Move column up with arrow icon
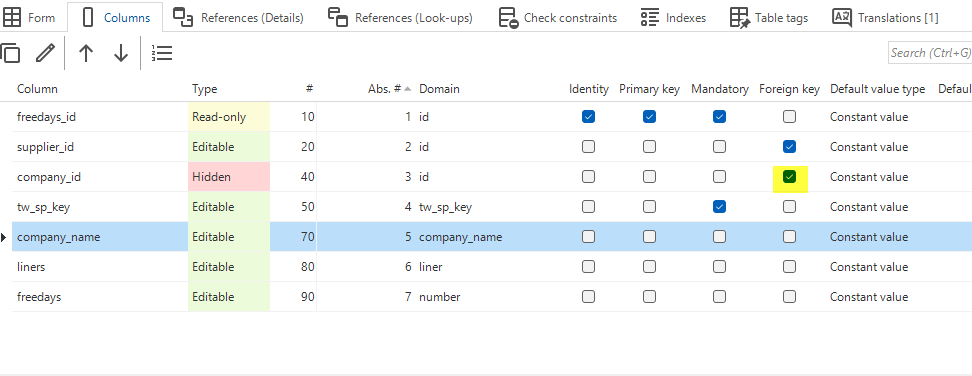This screenshot has width=972, height=376. click(x=86, y=53)
